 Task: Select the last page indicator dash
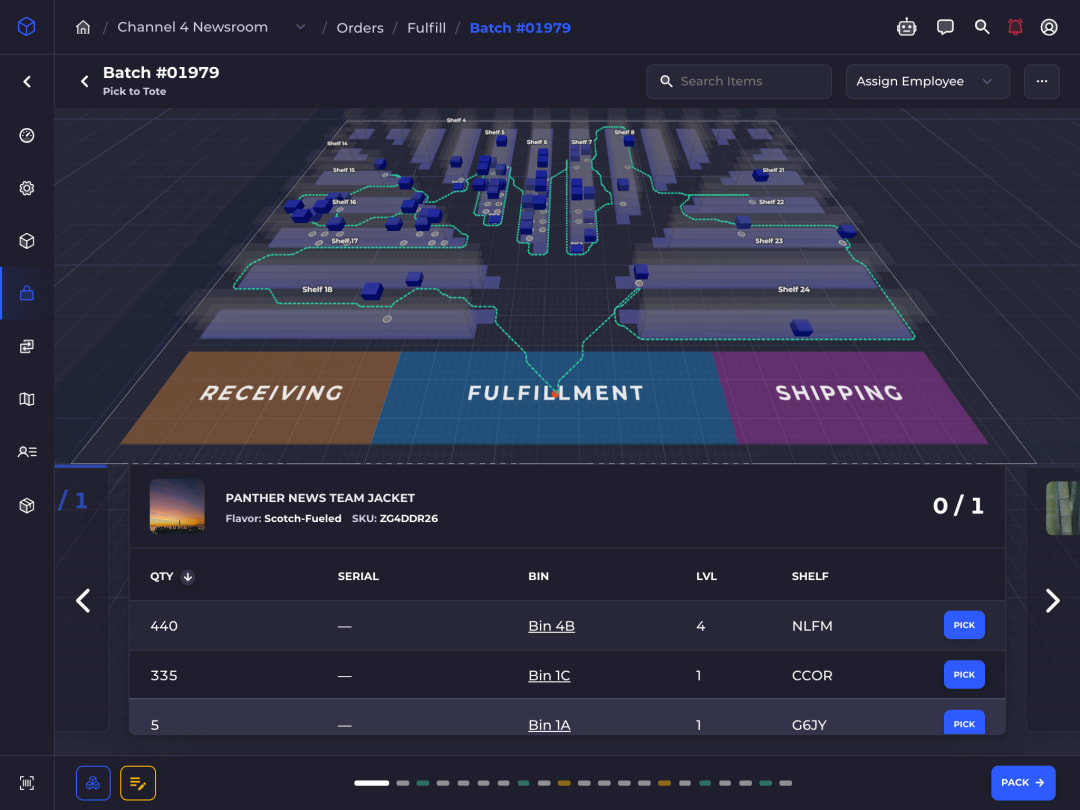785,783
